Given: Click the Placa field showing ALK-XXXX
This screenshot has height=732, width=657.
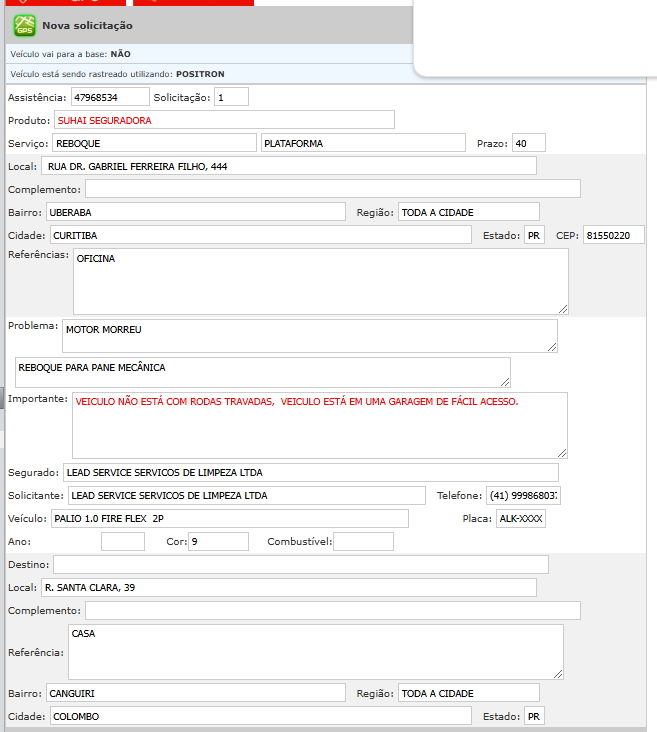Looking at the screenshot, I should tap(521, 518).
